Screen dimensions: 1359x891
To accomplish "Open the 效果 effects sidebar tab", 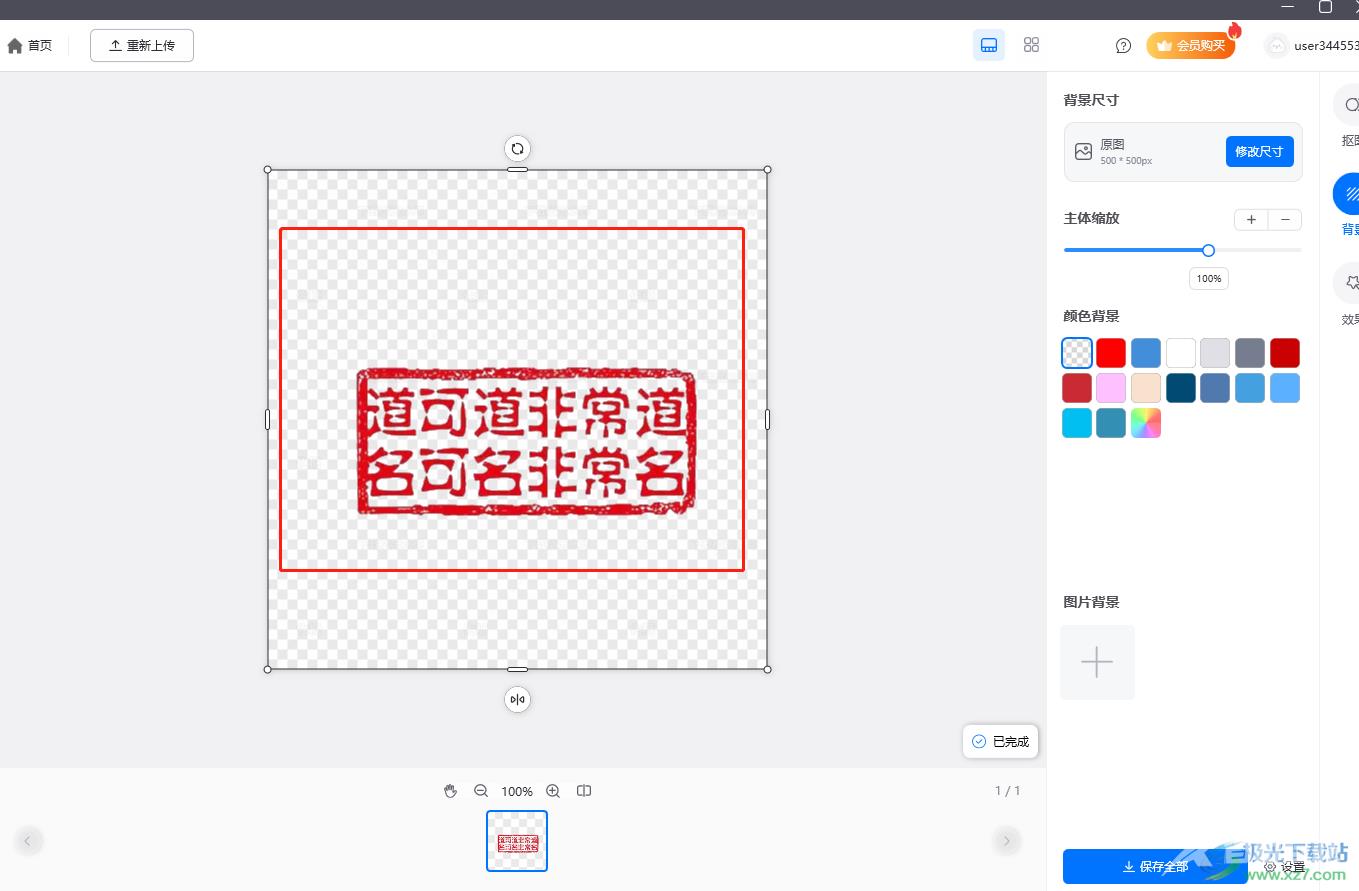I will click(x=1349, y=294).
